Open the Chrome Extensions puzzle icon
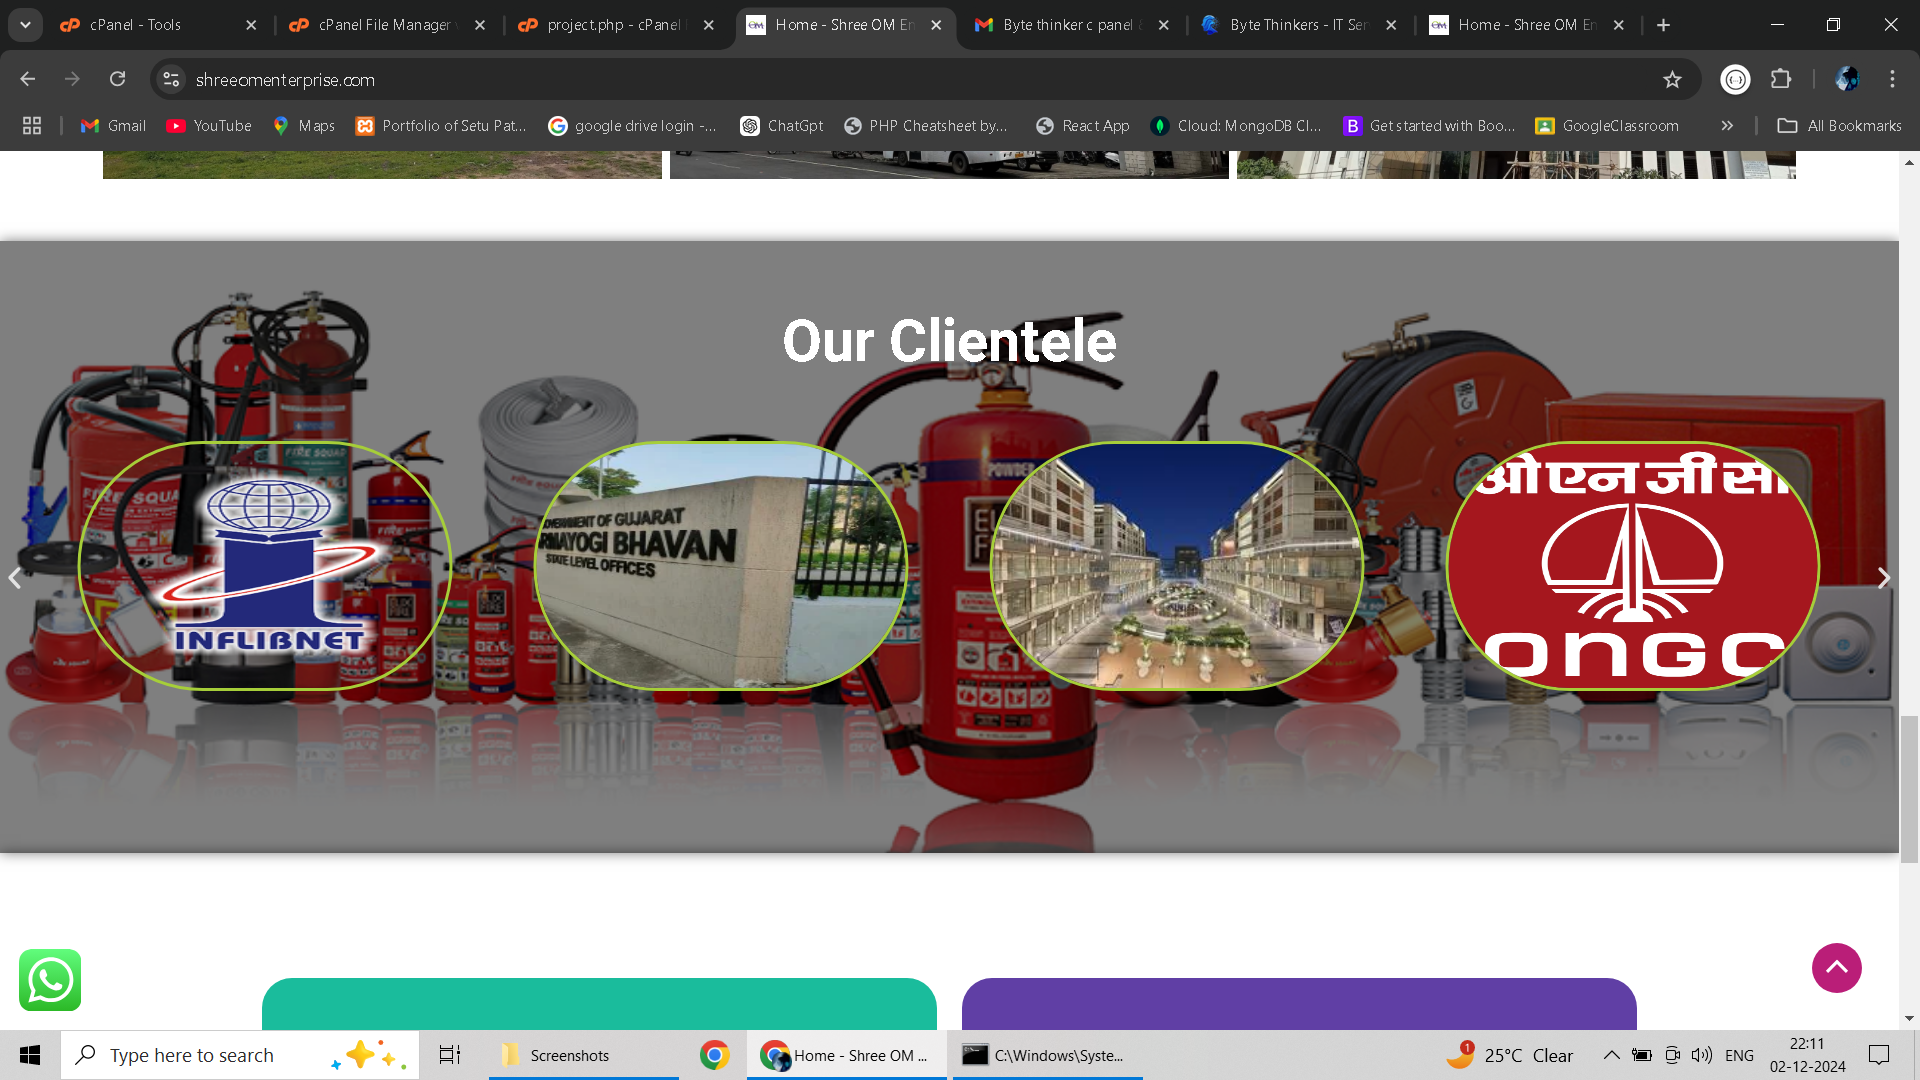The width and height of the screenshot is (1920, 1080). 1781,79
